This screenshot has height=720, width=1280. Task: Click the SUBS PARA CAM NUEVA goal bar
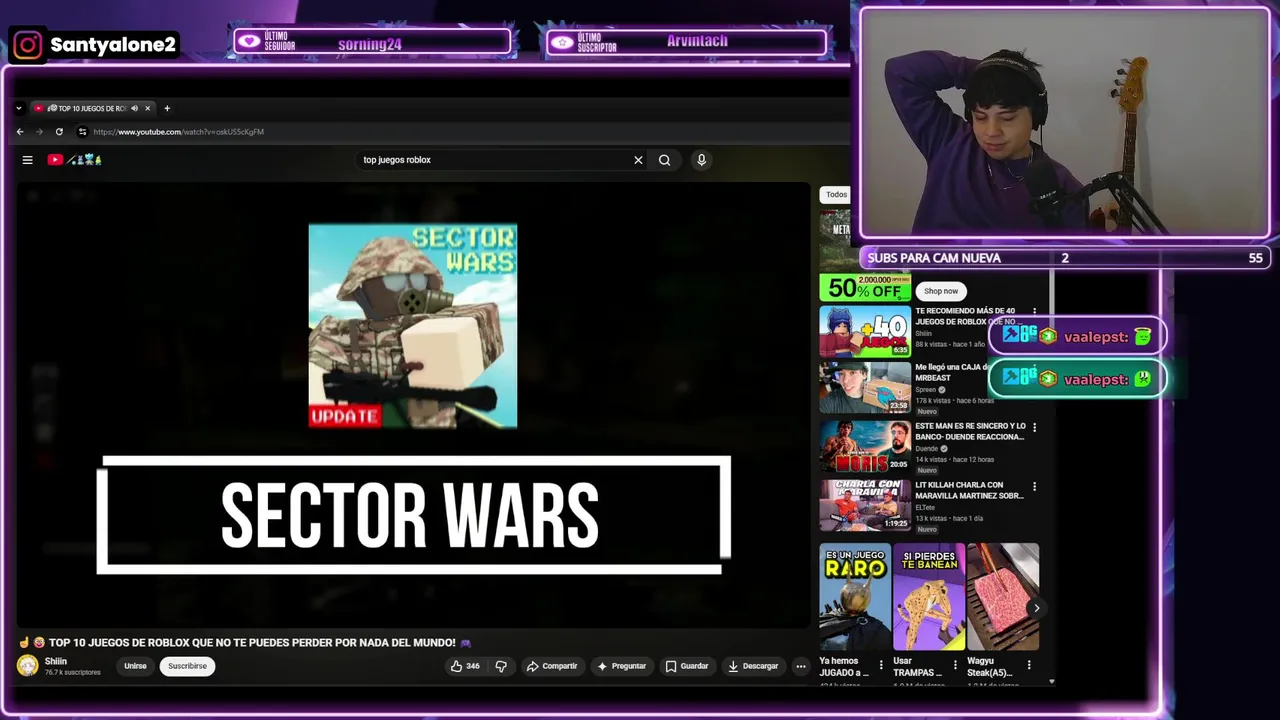(x=1064, y=258)
